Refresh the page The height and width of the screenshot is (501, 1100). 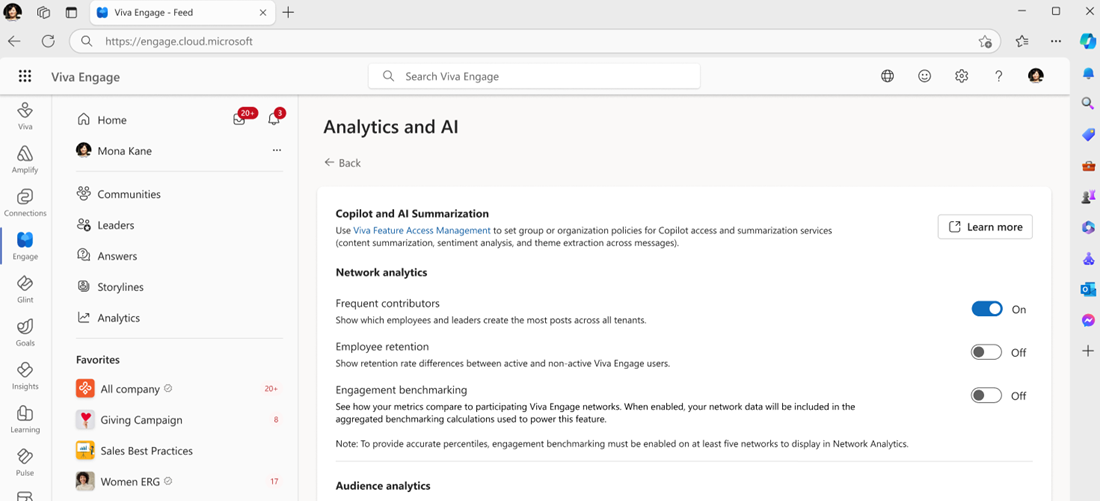(x=48, y=41)
